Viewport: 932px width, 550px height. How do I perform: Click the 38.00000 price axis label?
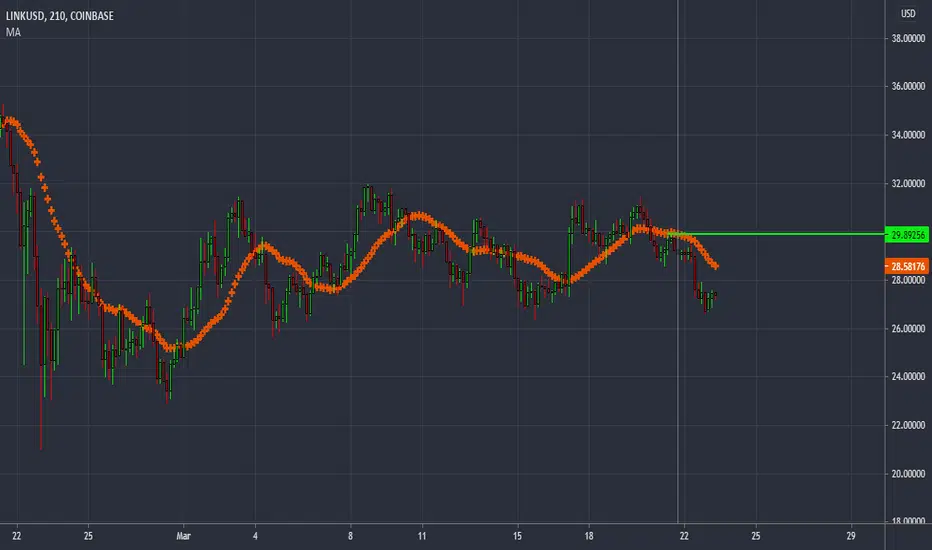(x=908, y=39)
